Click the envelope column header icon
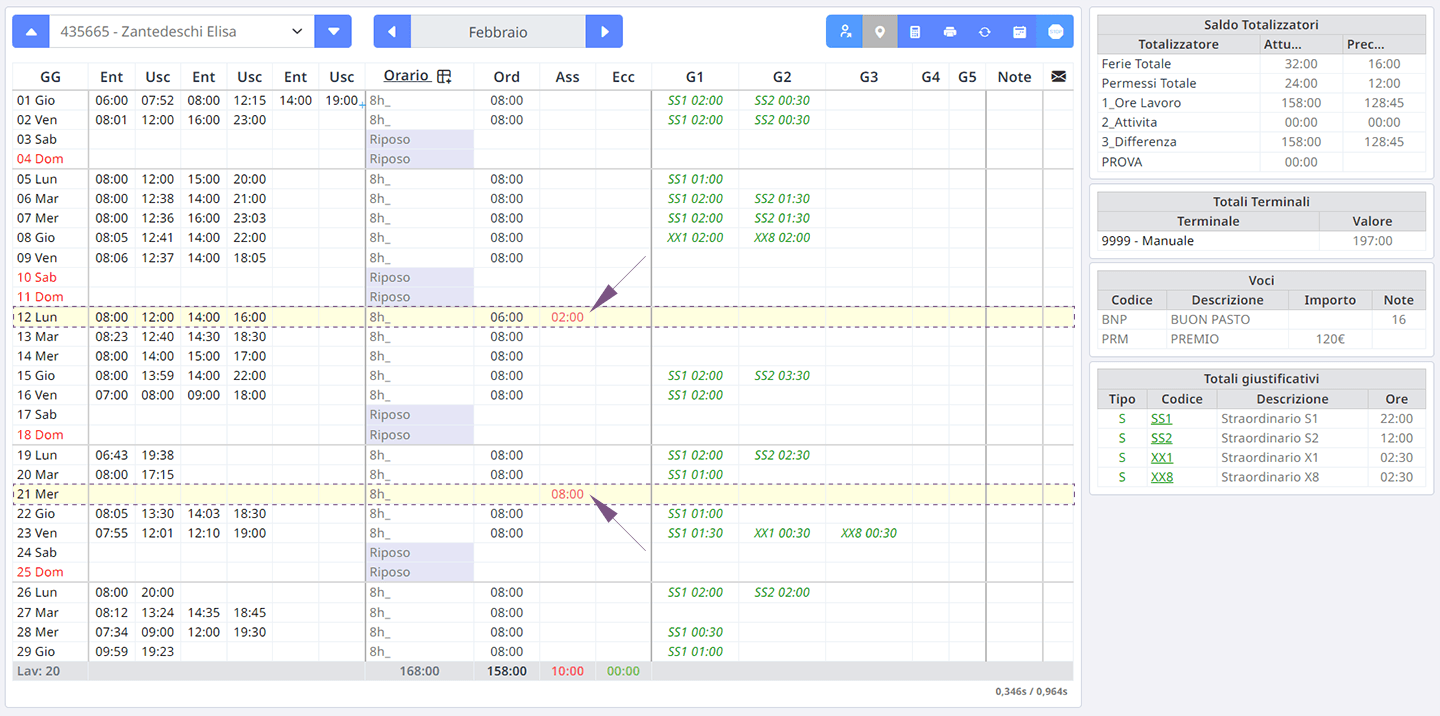This screenshot has width=1440, height=716. 1058,76
